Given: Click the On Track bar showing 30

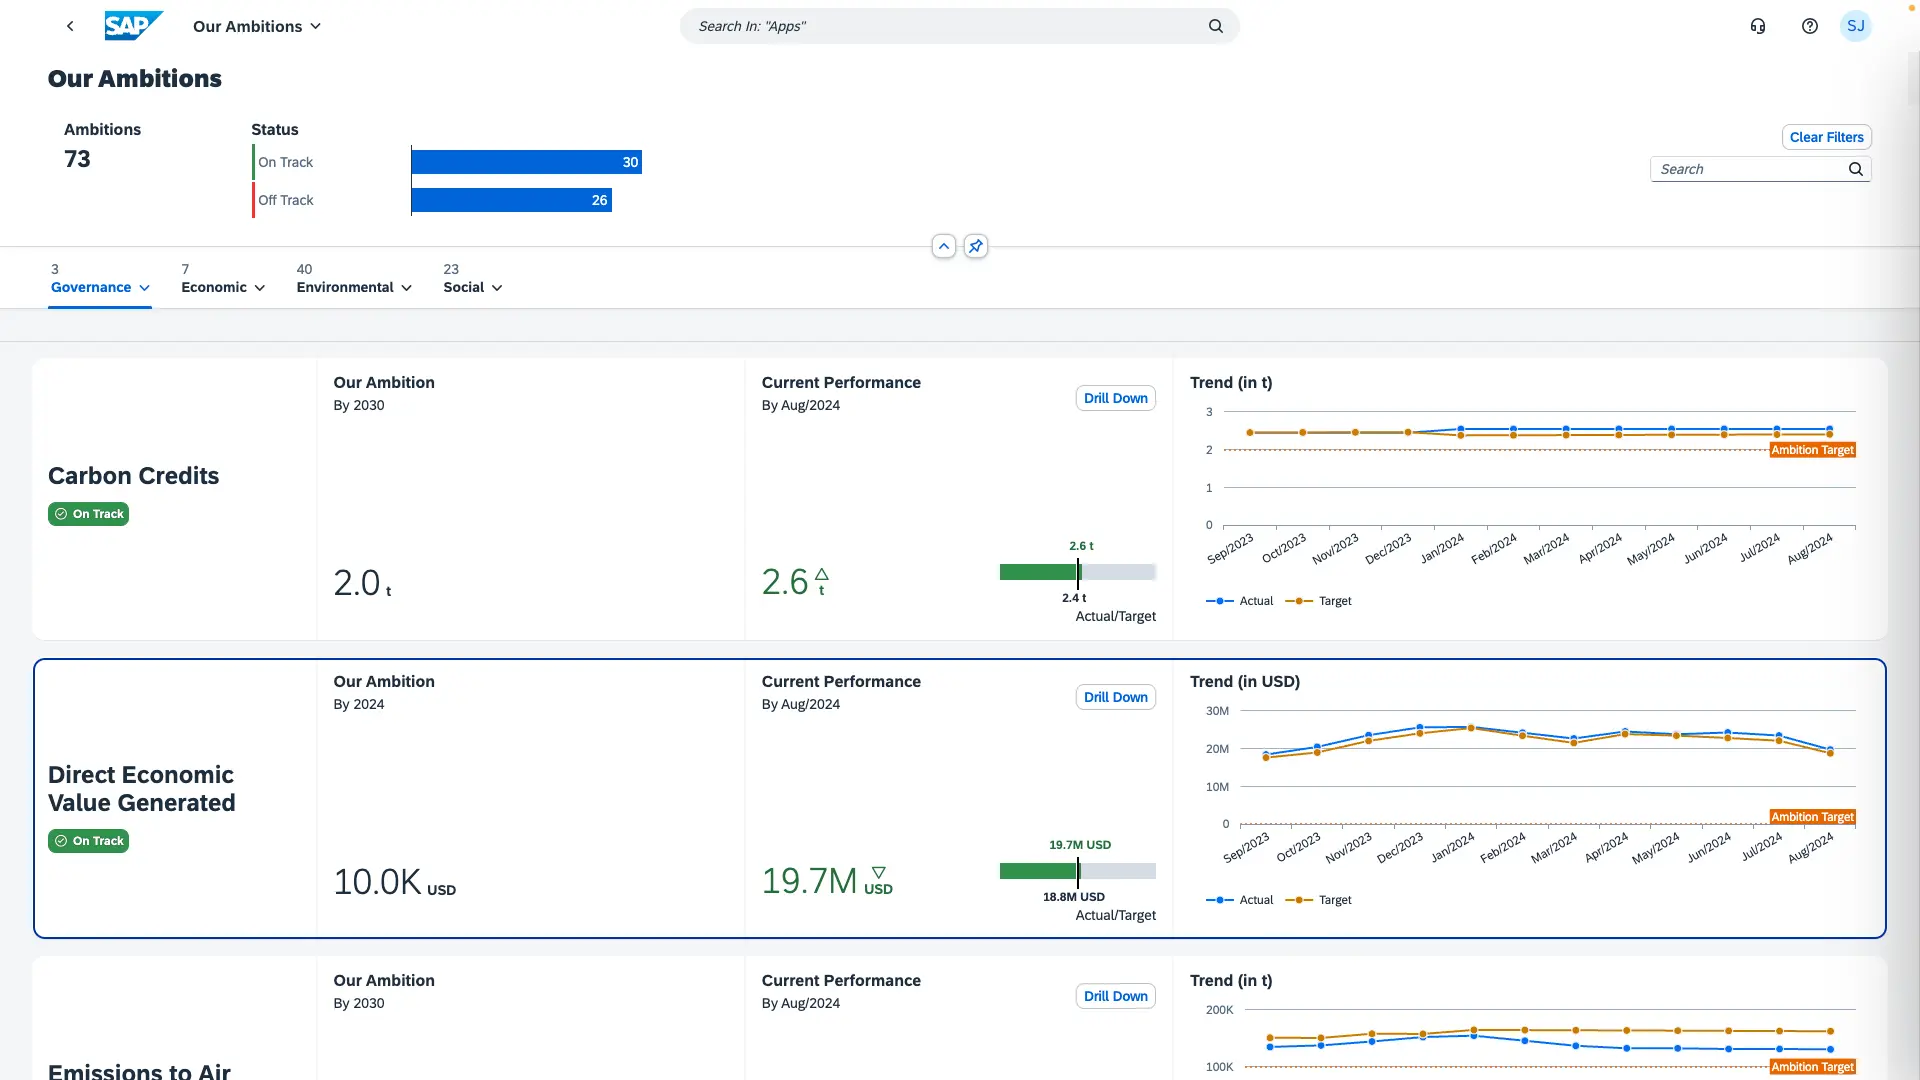Looking at the screenshot, I should coord(526,162).
